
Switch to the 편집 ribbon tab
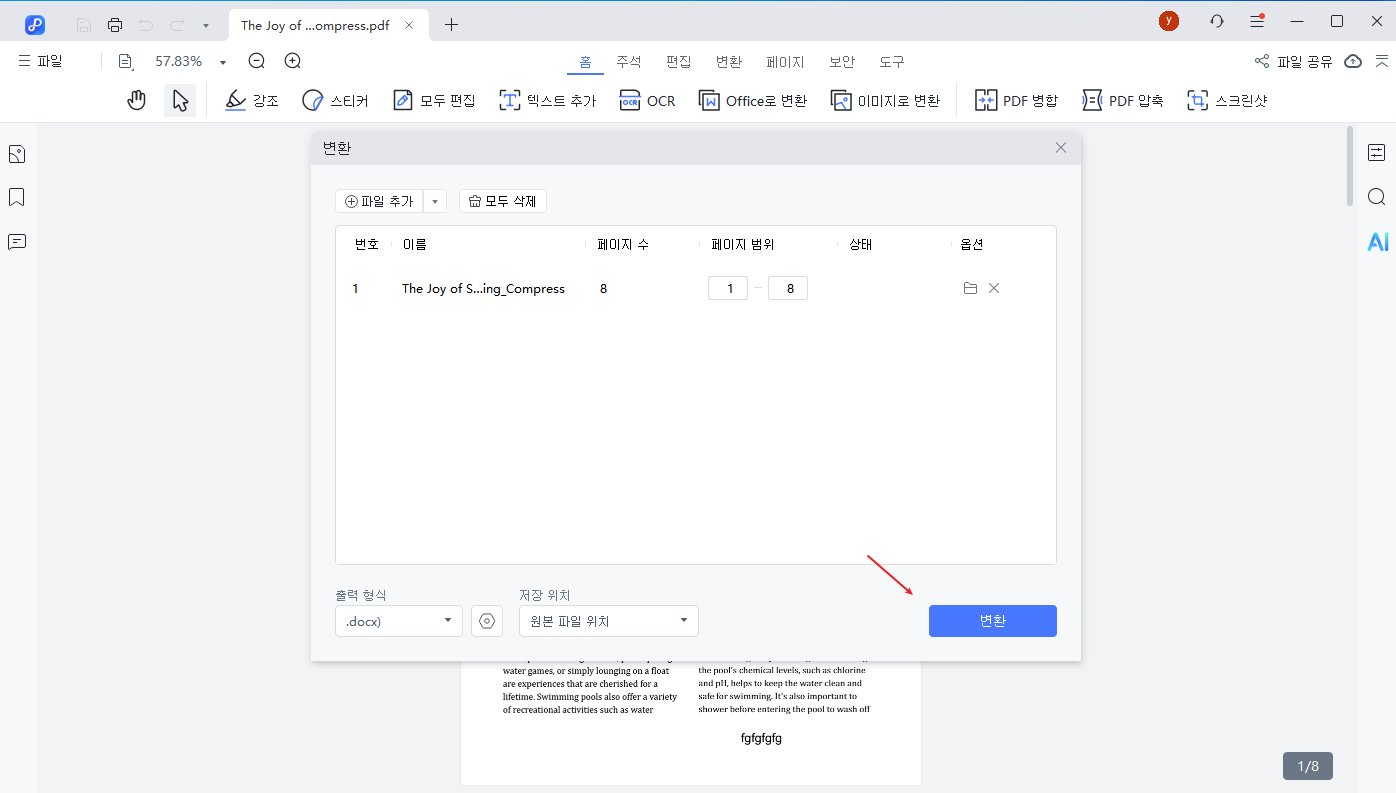[678, 61]
